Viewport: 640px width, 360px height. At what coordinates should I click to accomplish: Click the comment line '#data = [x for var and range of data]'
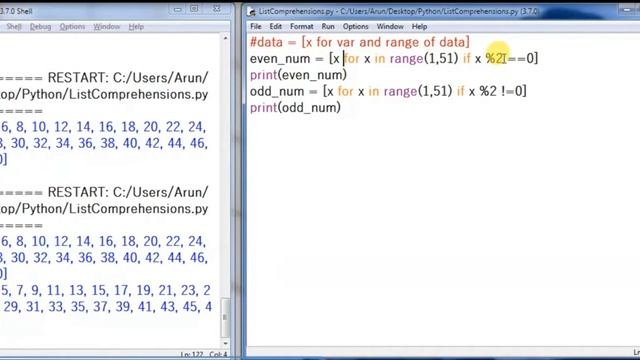(x=360, y=42)
